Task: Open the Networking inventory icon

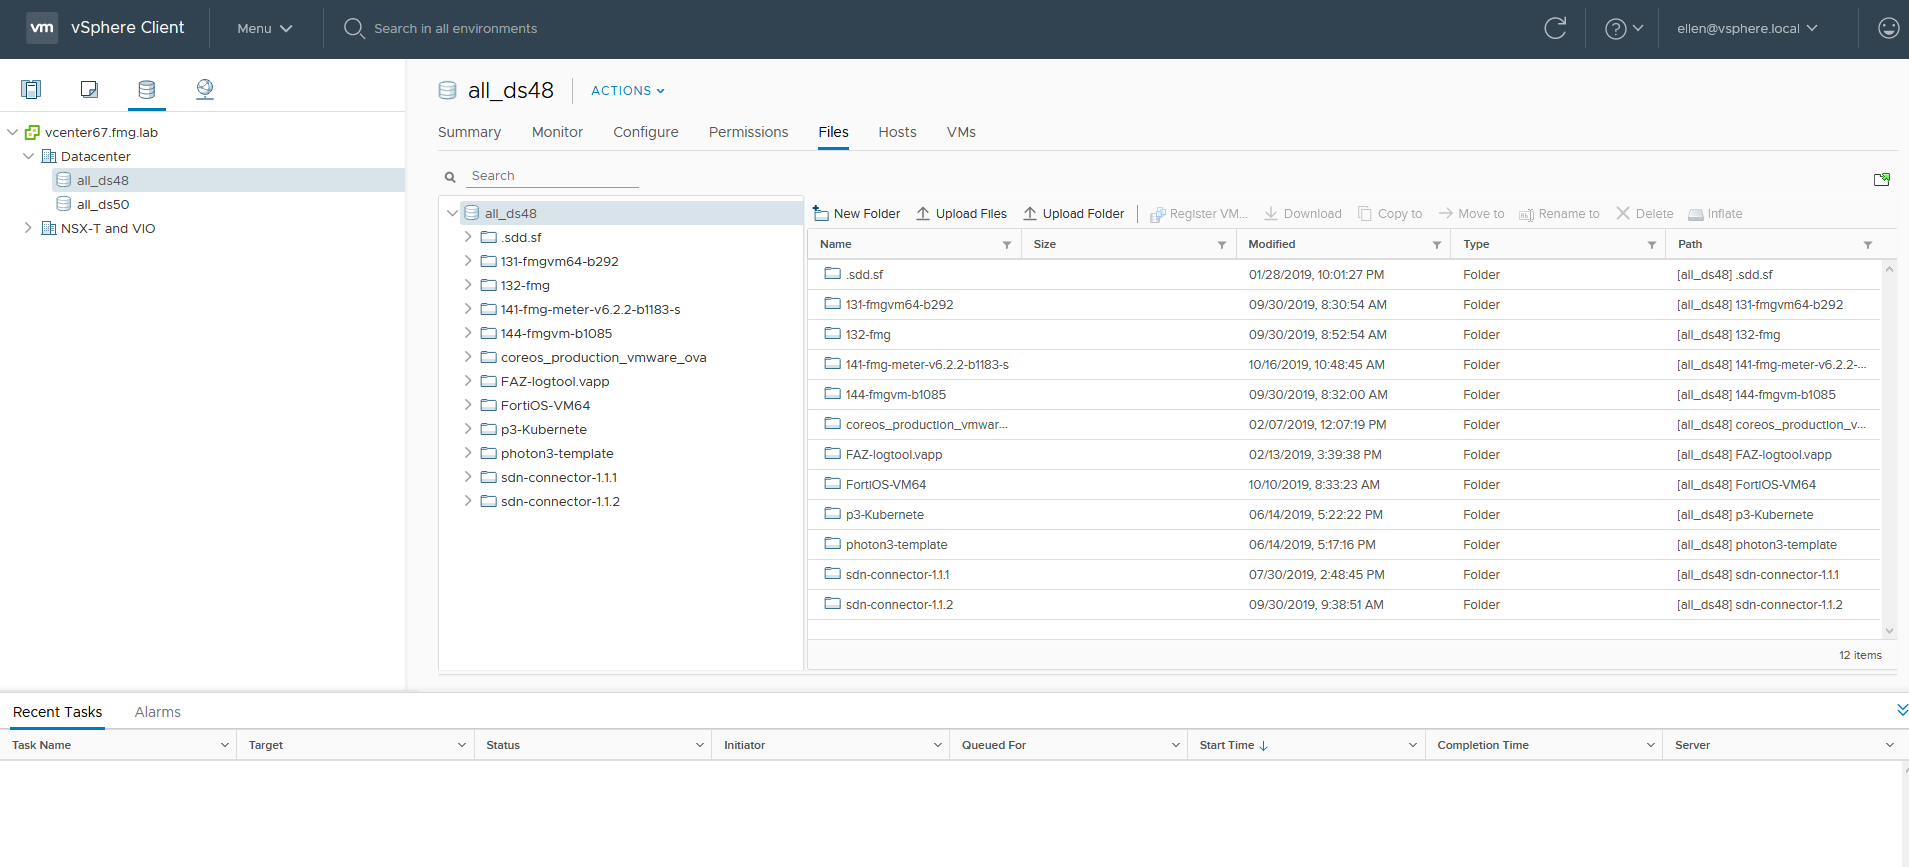Action: (x=205, y=90)
